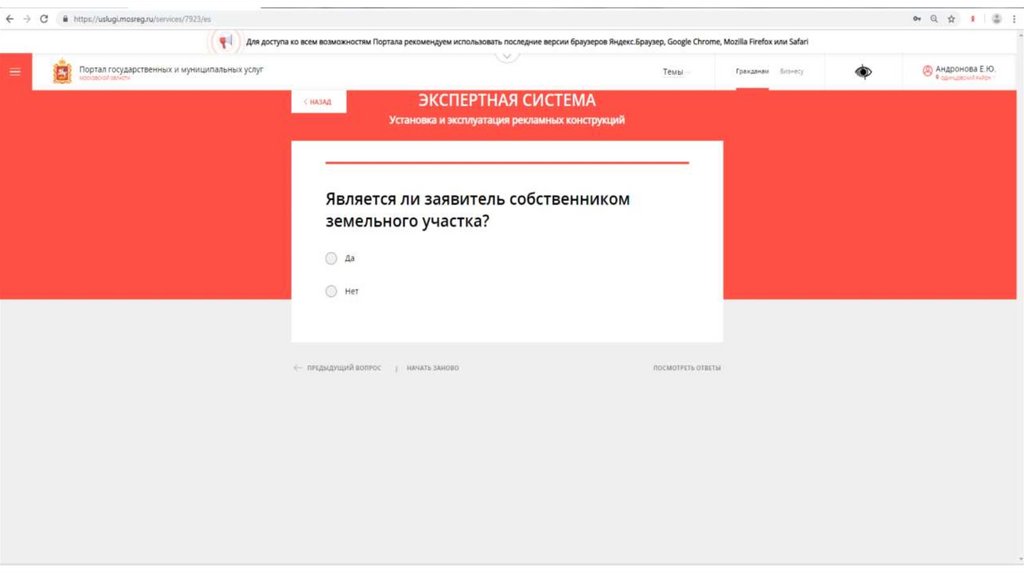Viewport: 1024px width, 574px height.
Task: Open saved passwords key icon
Action: [917, 19]
